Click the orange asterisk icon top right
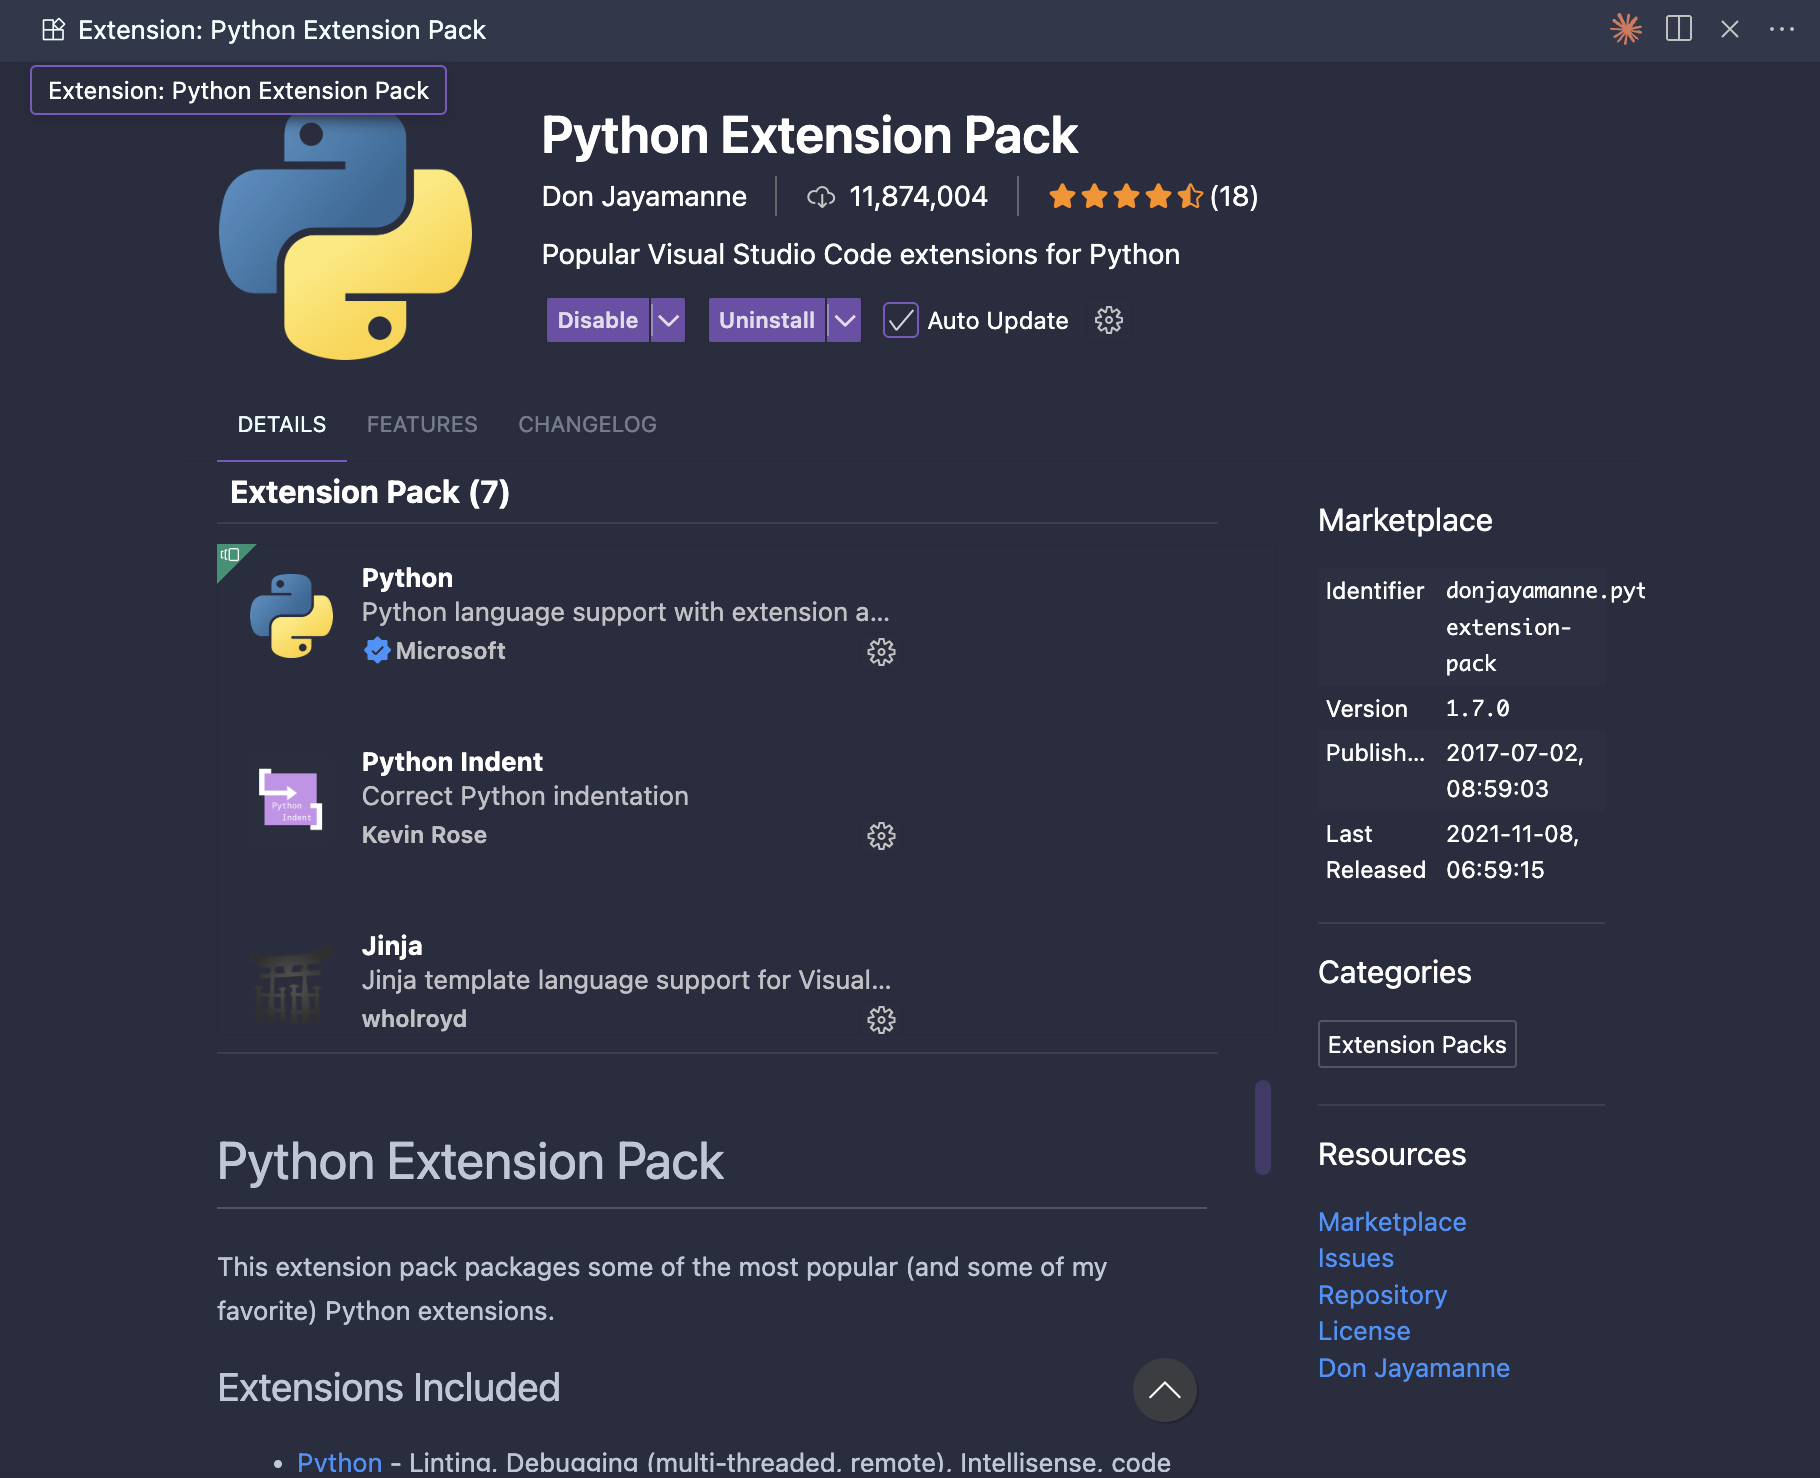Screen dimensions: 1820x1478 (1626, 29)
